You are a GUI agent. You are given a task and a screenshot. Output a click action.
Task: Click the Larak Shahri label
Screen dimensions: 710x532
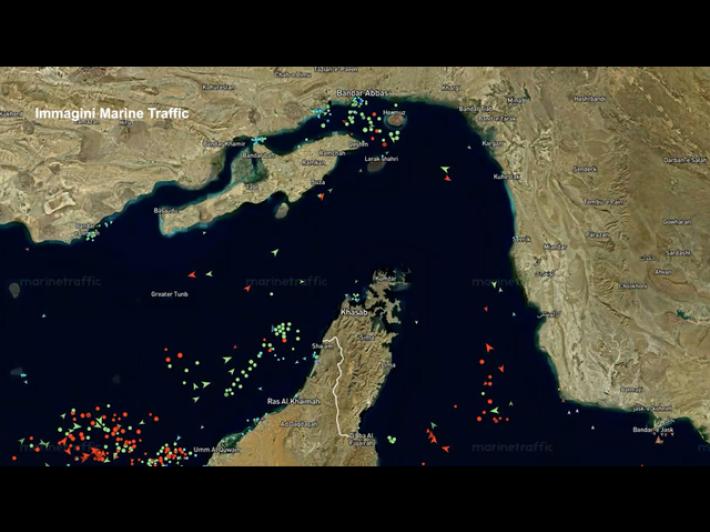(x=381, y=159)
